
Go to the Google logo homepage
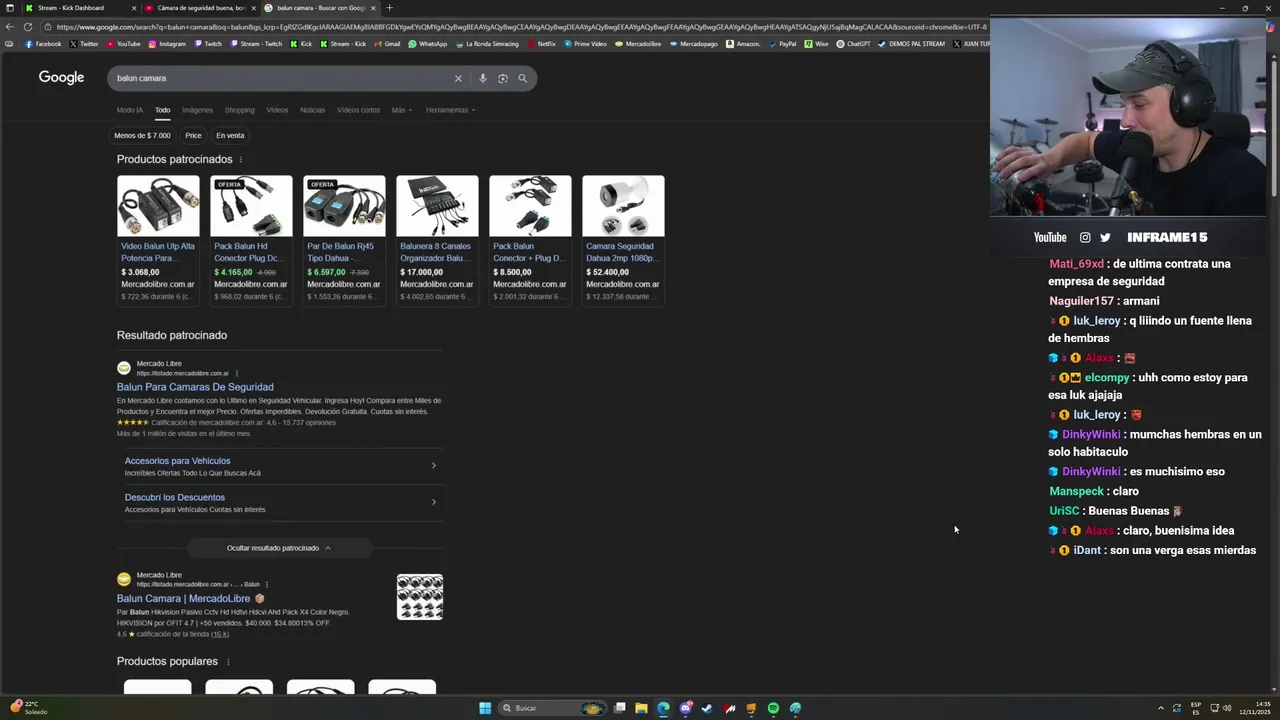pyautogui.click(x=61, y=78)
